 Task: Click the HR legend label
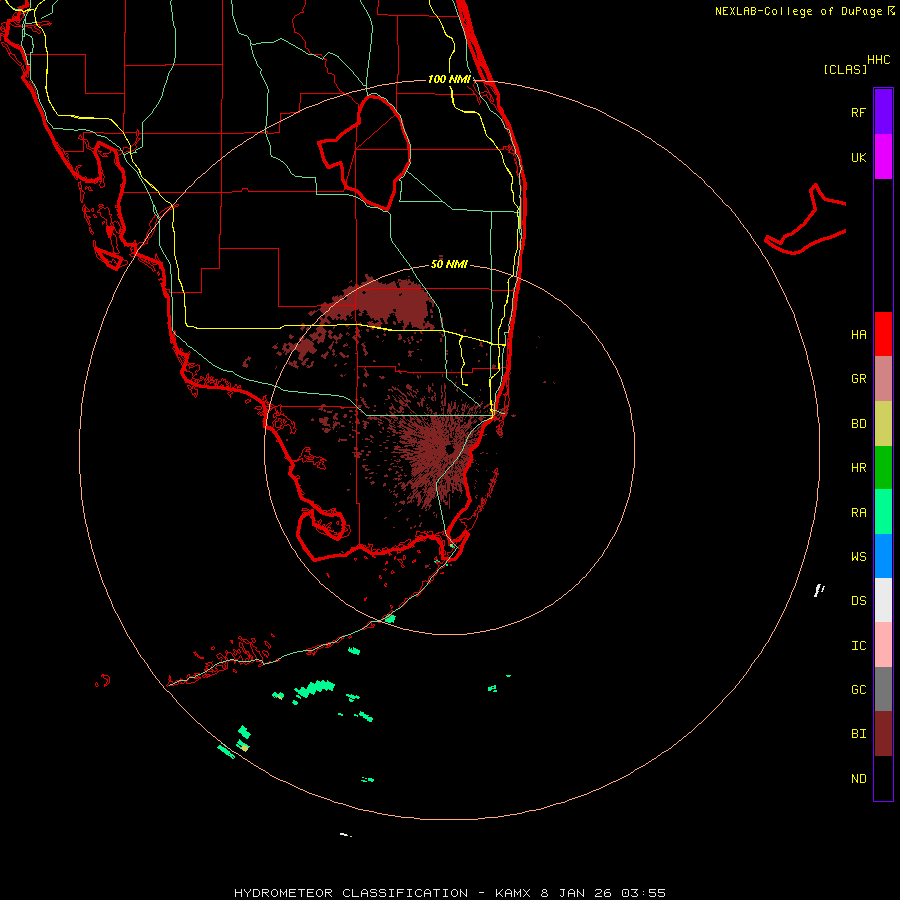(858, 467)
